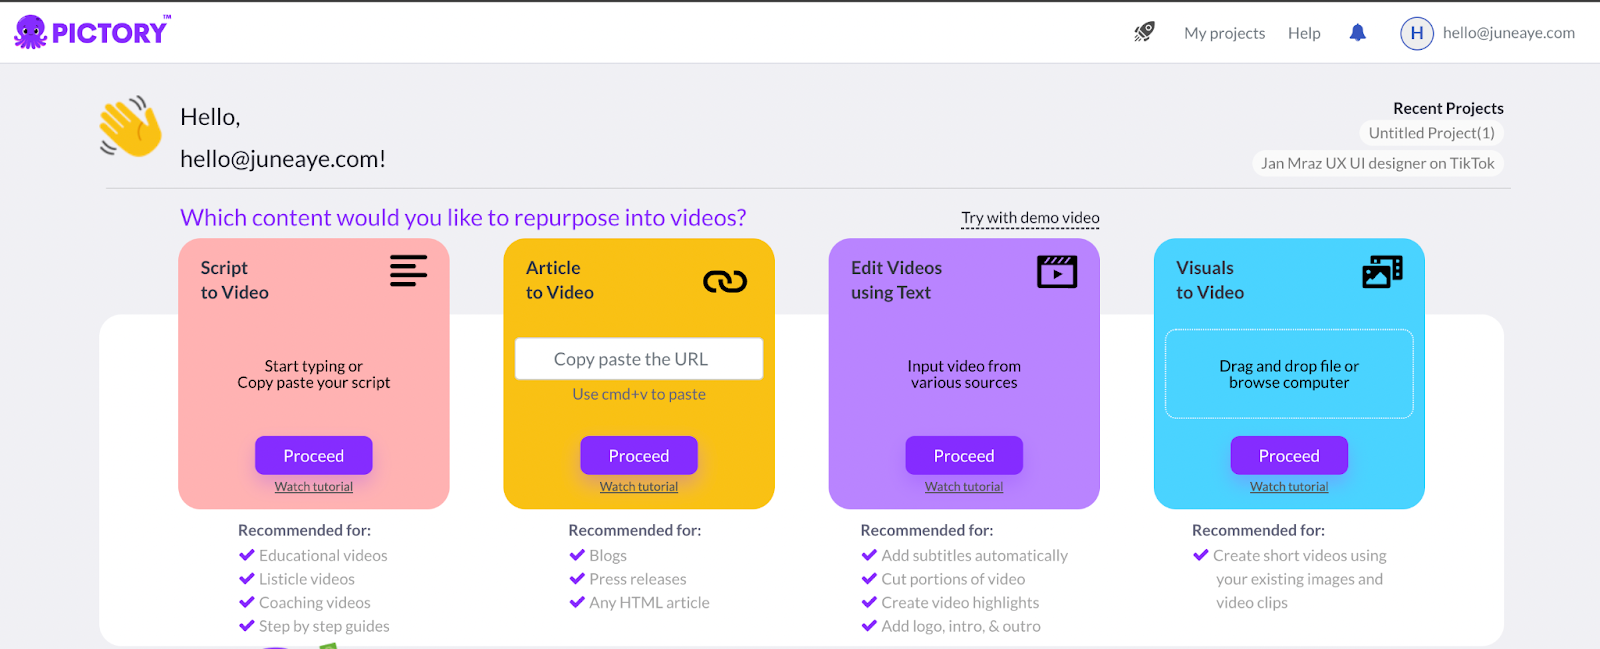This screenshot has width=1600, height=649.
Task: Open the rocket upgrade icon
Action: pyautogui.click(x=1144, y=32)
